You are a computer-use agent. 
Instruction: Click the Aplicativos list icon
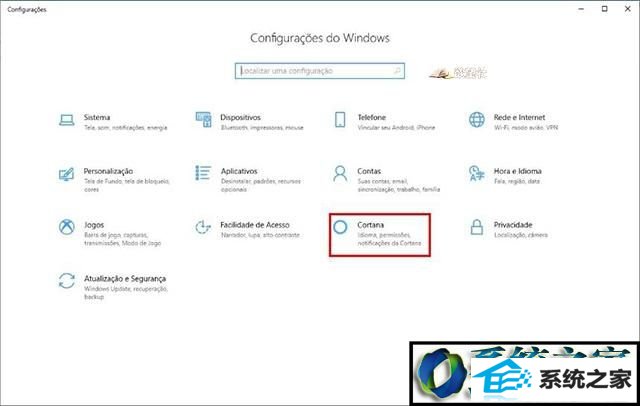point(203,175)
